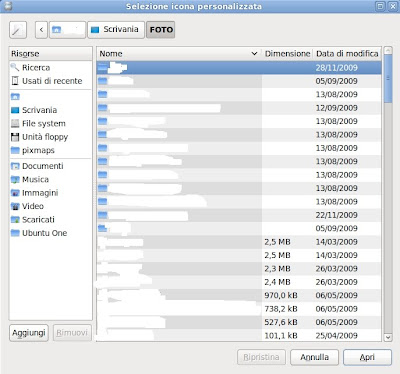
Task: Click the Ubuntu One folder icon
Action: pos(15,233)
